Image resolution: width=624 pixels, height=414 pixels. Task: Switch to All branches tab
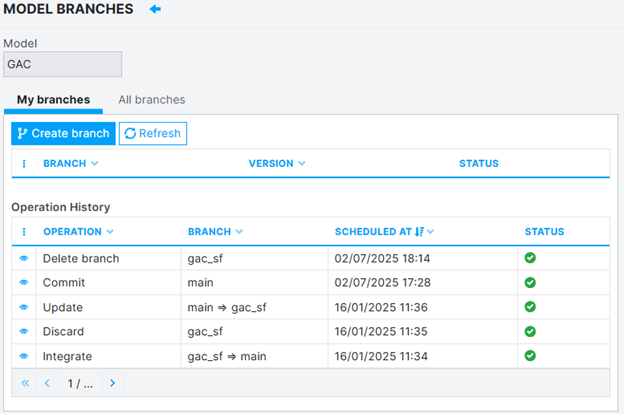coord(152,100)
